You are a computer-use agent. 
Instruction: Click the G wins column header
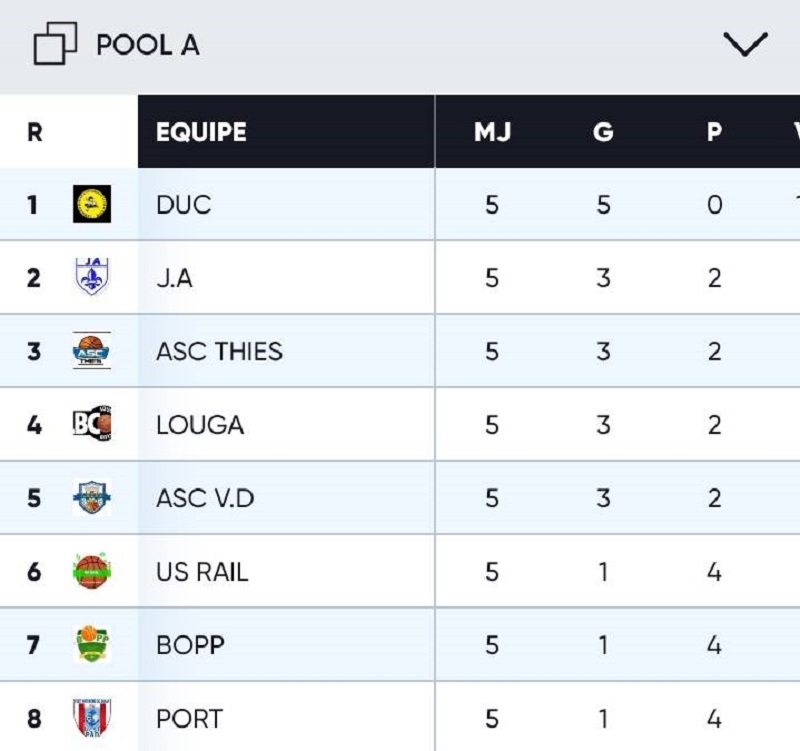pyautogui.click(x=603, y=132)
